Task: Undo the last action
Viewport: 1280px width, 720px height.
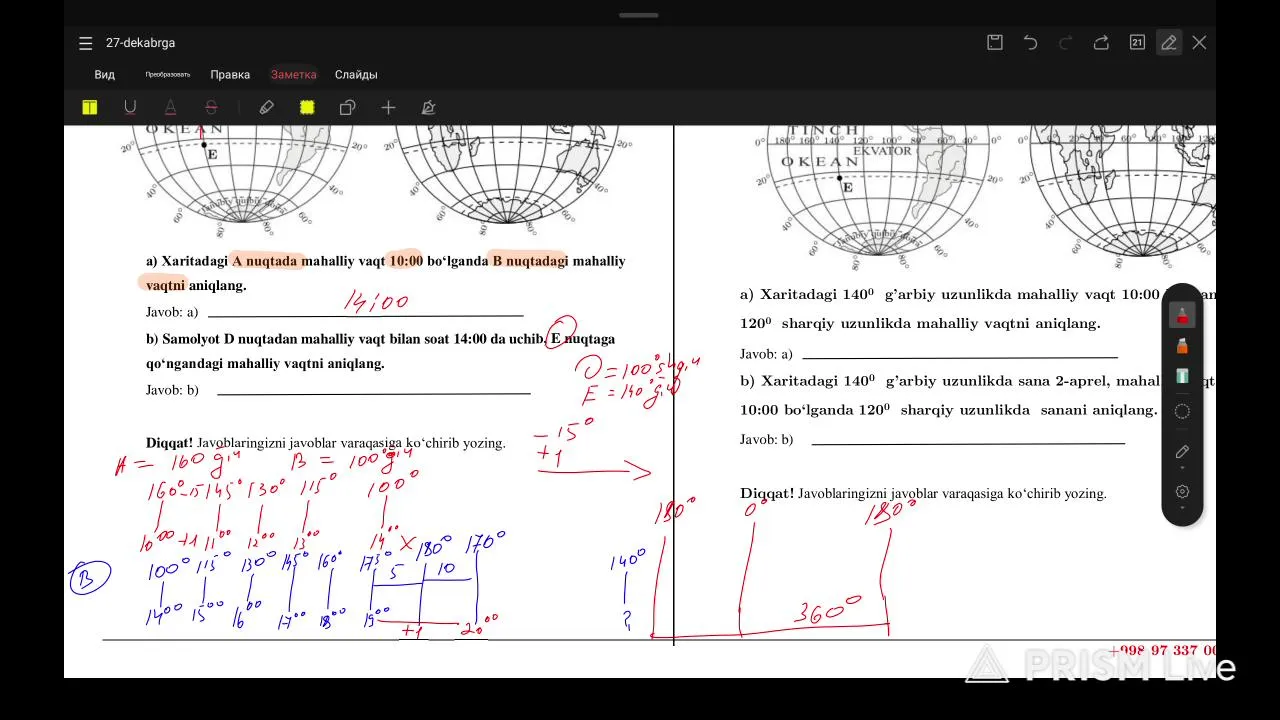Action: (x=1030, y=42)
